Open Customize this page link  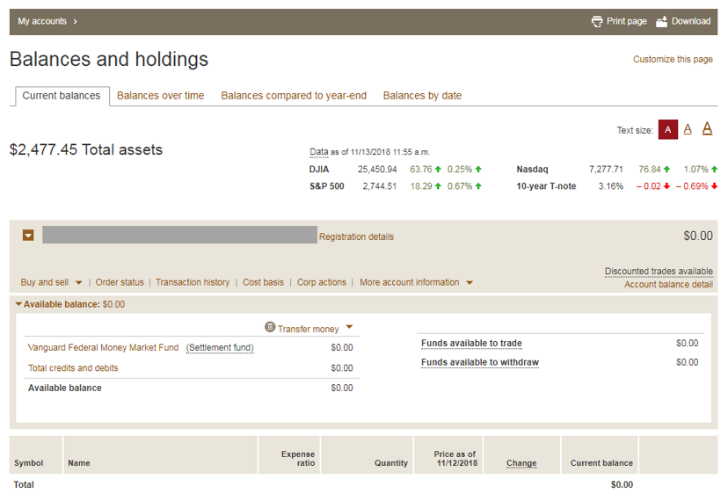click(672, 60)
